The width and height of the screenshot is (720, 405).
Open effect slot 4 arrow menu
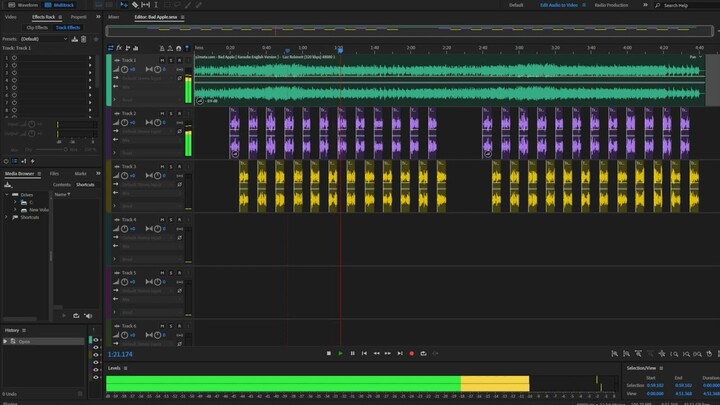tap(90, 80)
